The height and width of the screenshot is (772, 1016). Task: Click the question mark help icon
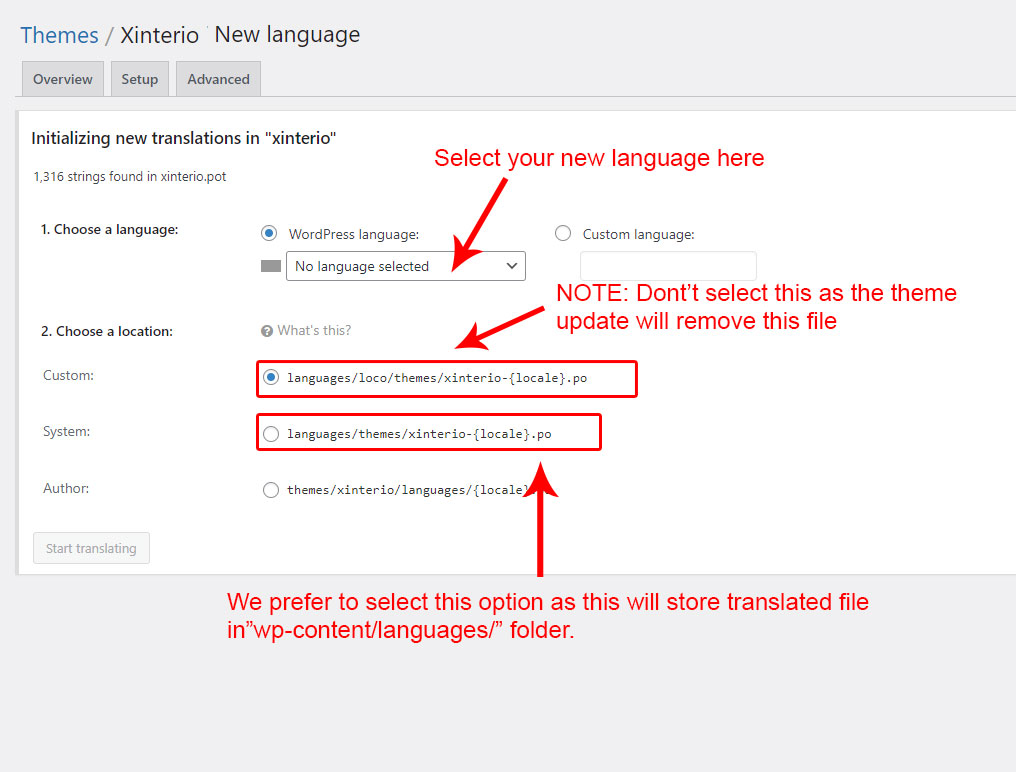click(x=267, y=330)
